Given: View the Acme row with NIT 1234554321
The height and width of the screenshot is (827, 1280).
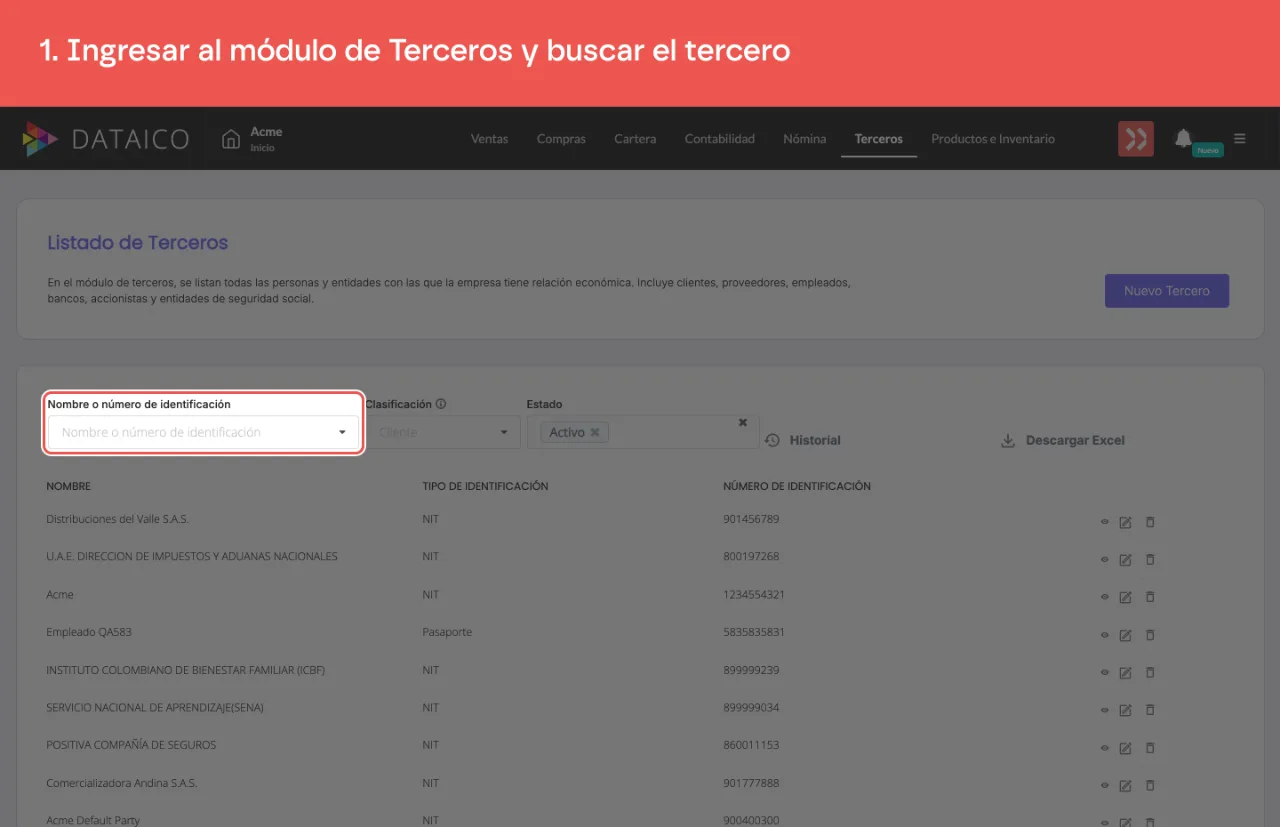Looking at the screenshot, I should pos(1105,597).
